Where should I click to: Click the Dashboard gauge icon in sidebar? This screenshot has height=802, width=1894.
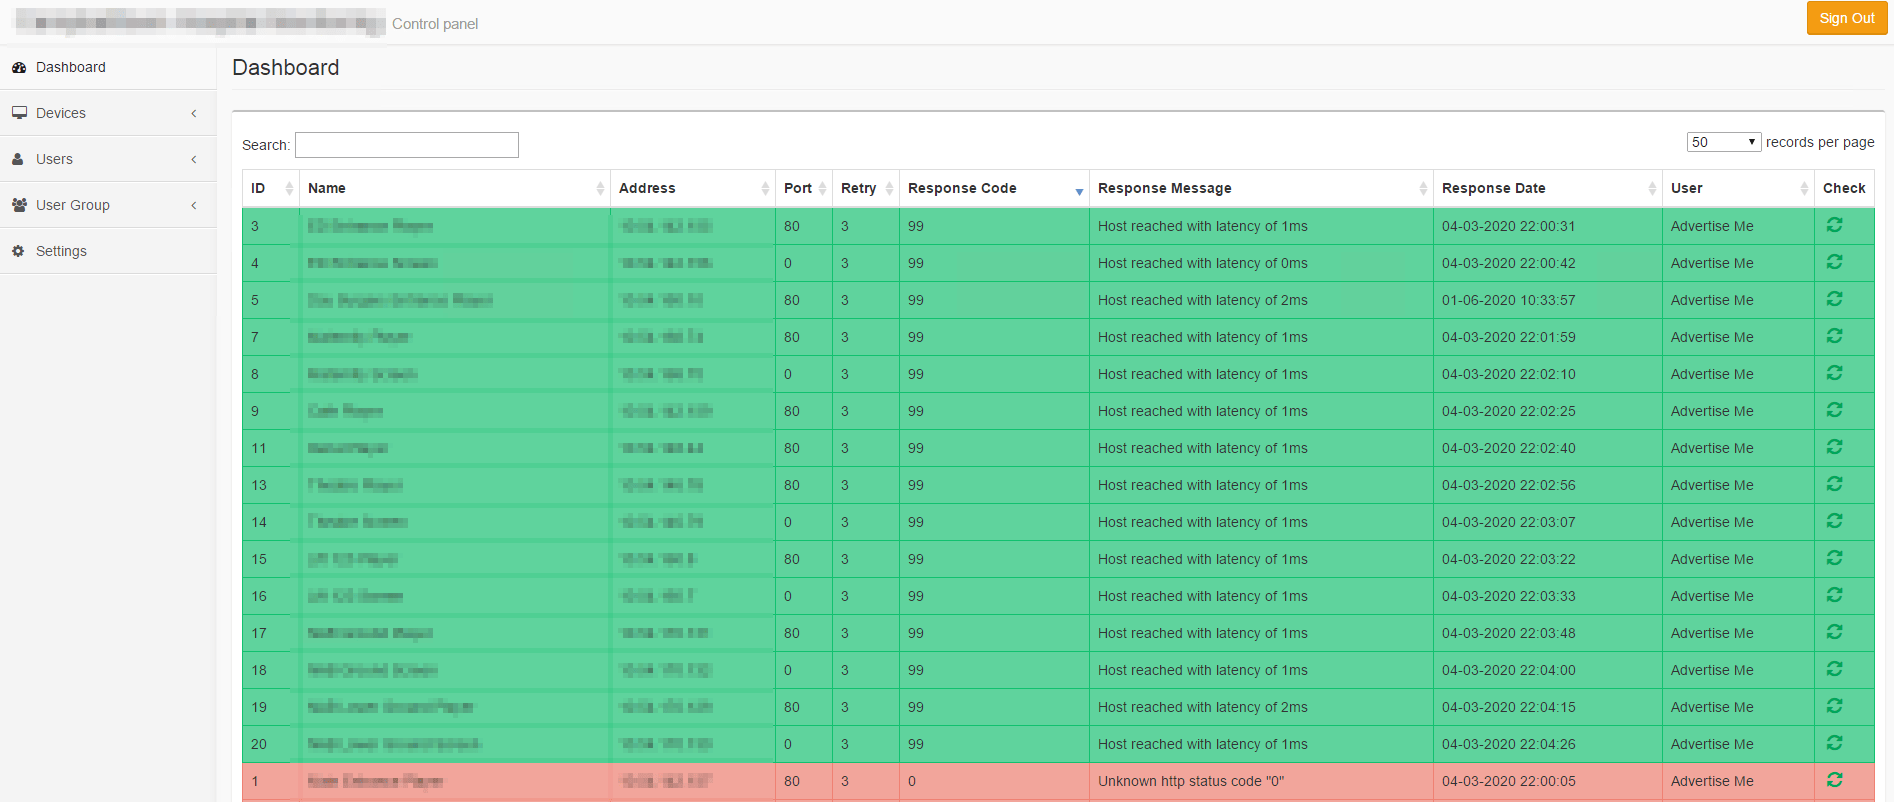19,68
